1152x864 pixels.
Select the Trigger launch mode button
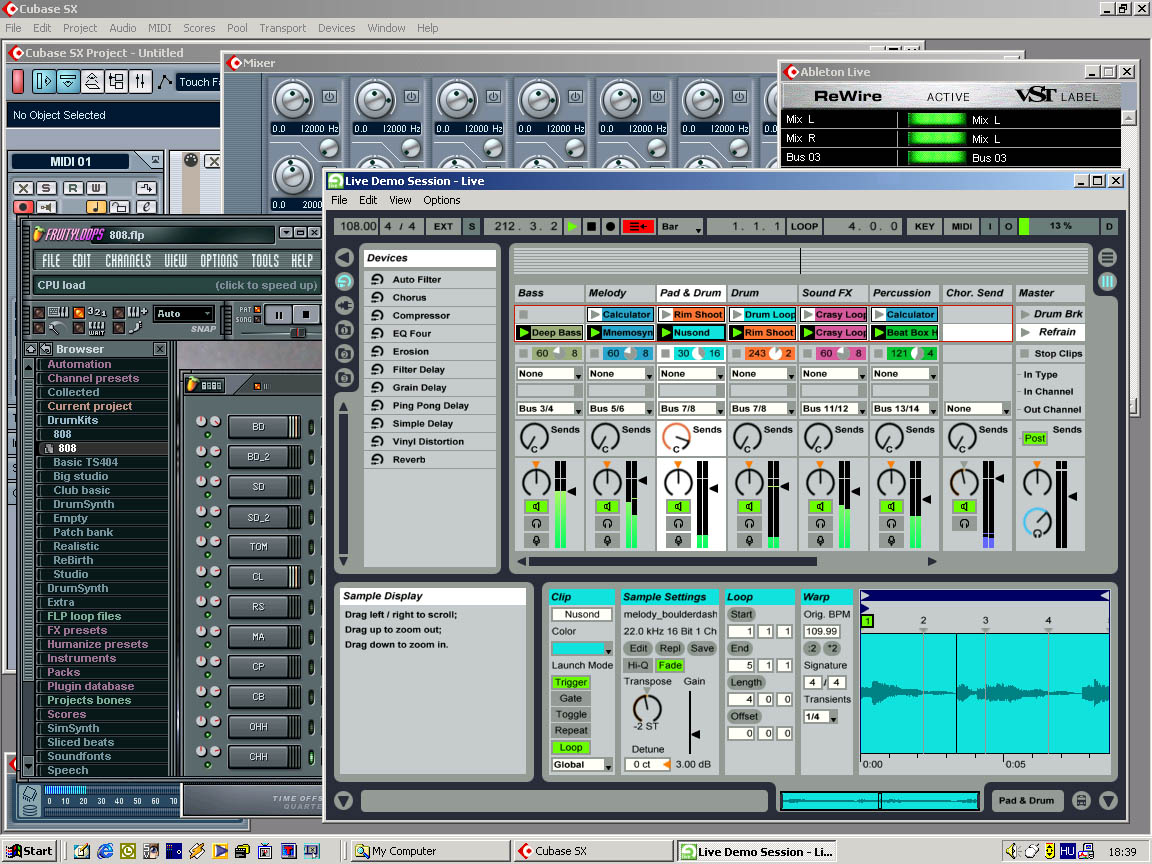point(571,683)
